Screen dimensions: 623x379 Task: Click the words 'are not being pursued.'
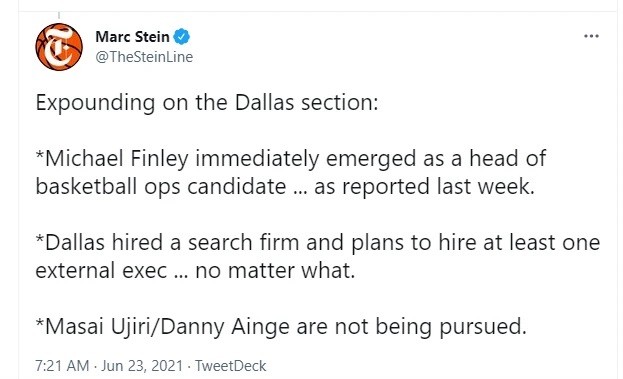coord(412,327)
